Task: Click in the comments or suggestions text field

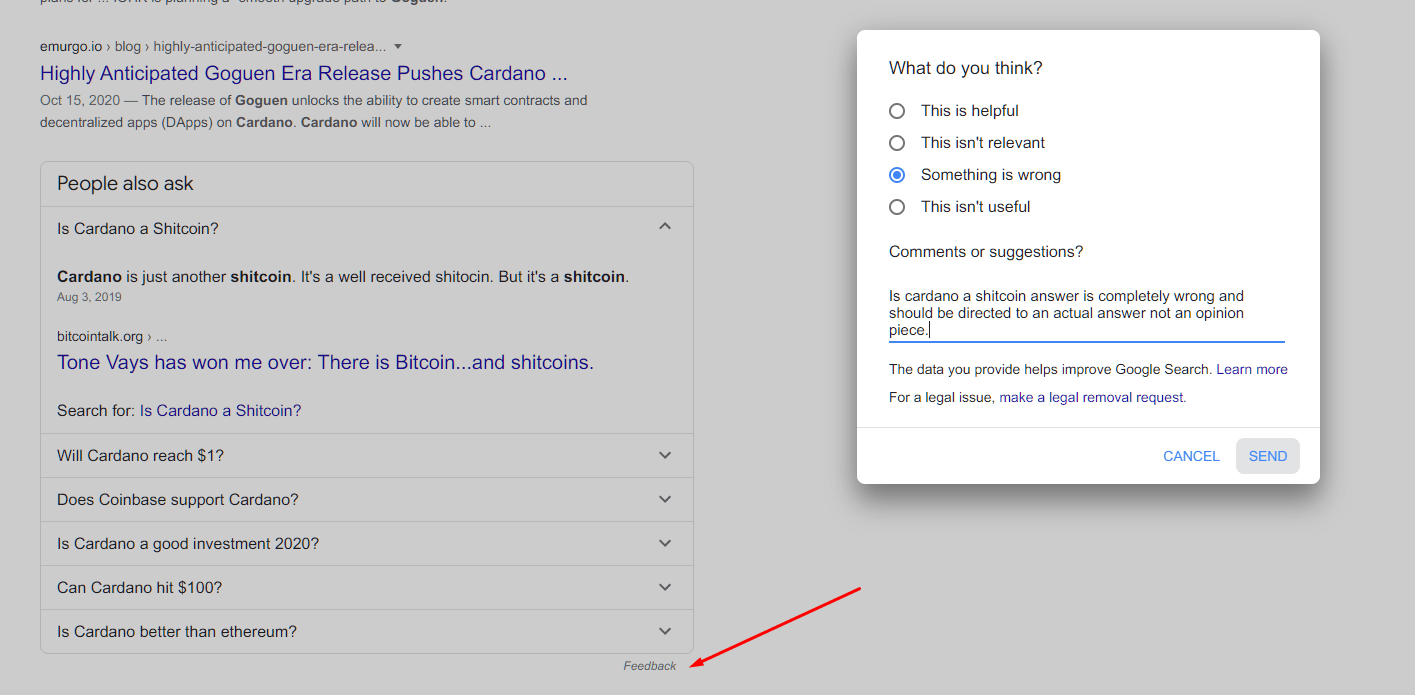Action: click(1086, 313)
